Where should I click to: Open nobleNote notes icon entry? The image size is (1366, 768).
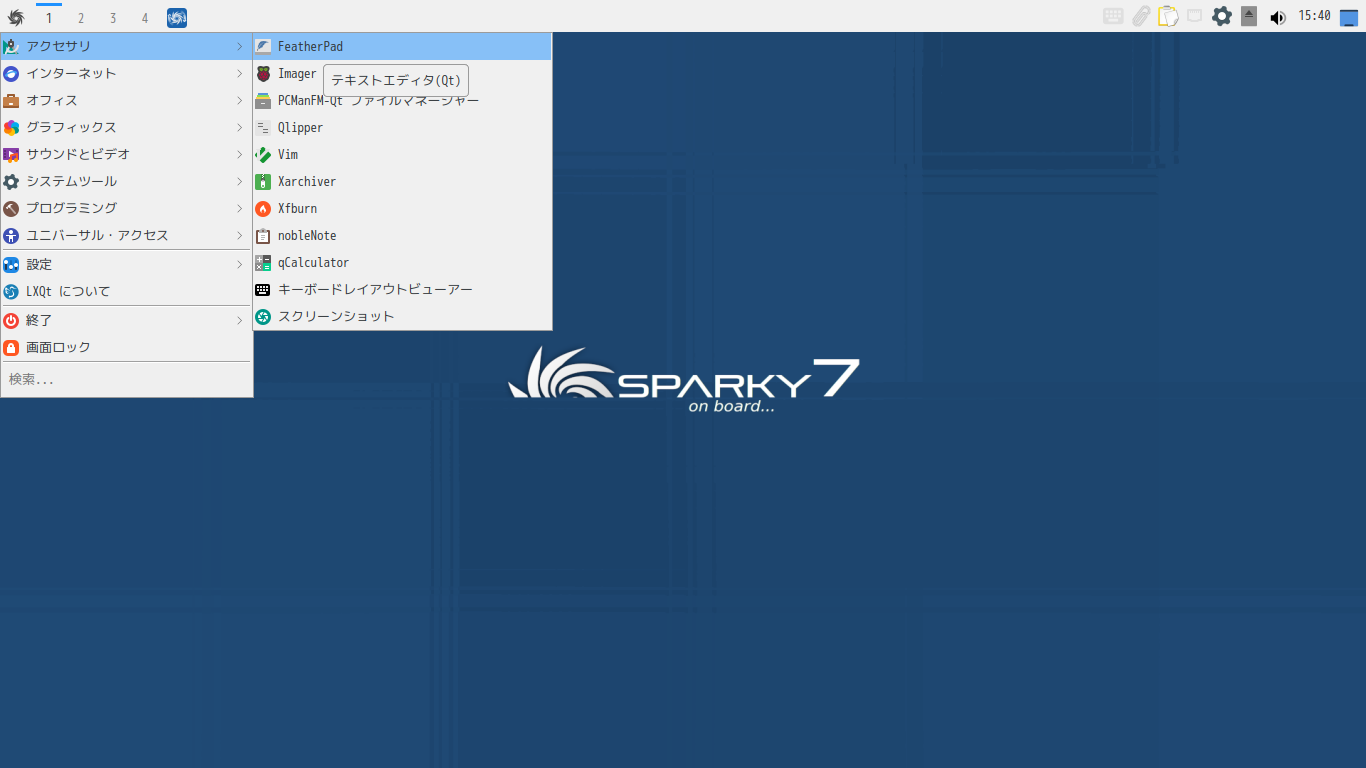click(x=263, y=236)
